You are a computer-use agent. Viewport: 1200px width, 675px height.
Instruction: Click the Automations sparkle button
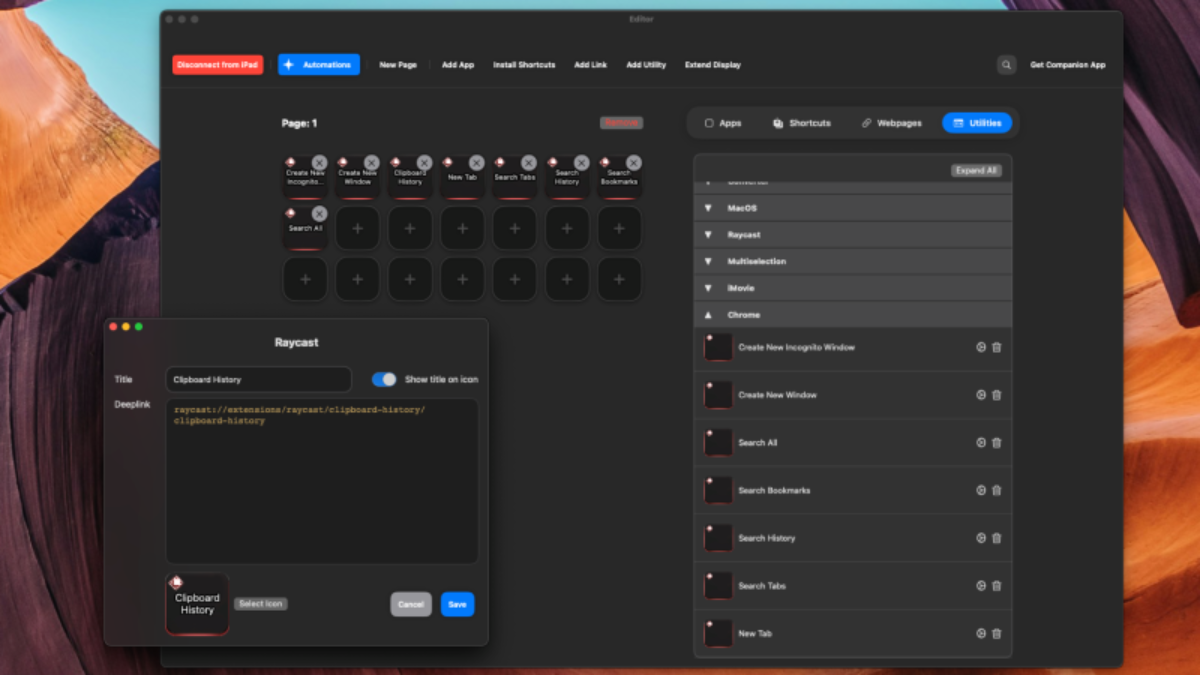pos(319,65)
